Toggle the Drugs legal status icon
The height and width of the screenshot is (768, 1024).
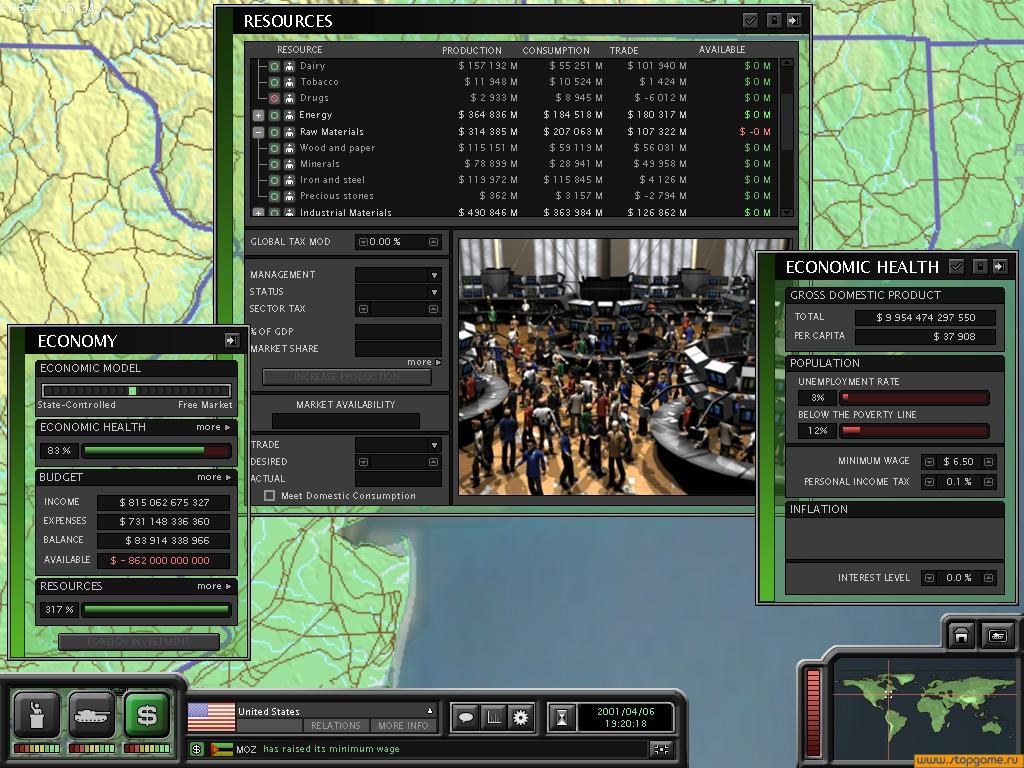point(274,98)
